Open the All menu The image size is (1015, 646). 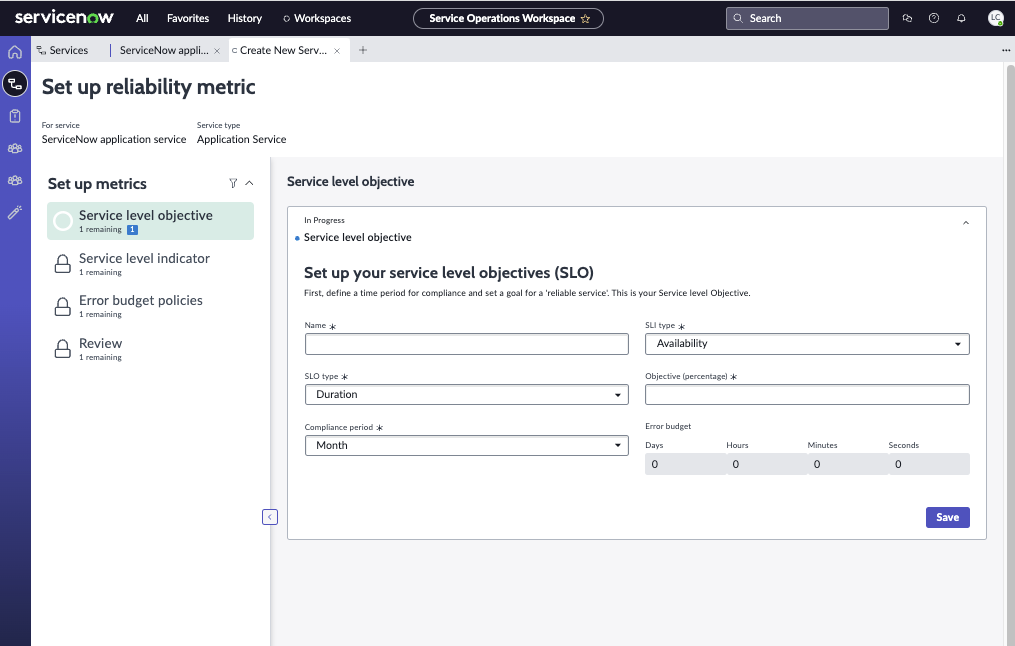[x=142, y=18]
